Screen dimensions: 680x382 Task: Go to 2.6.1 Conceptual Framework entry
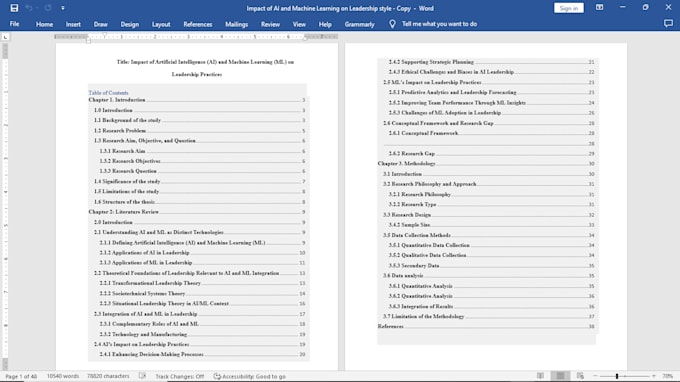491,133
